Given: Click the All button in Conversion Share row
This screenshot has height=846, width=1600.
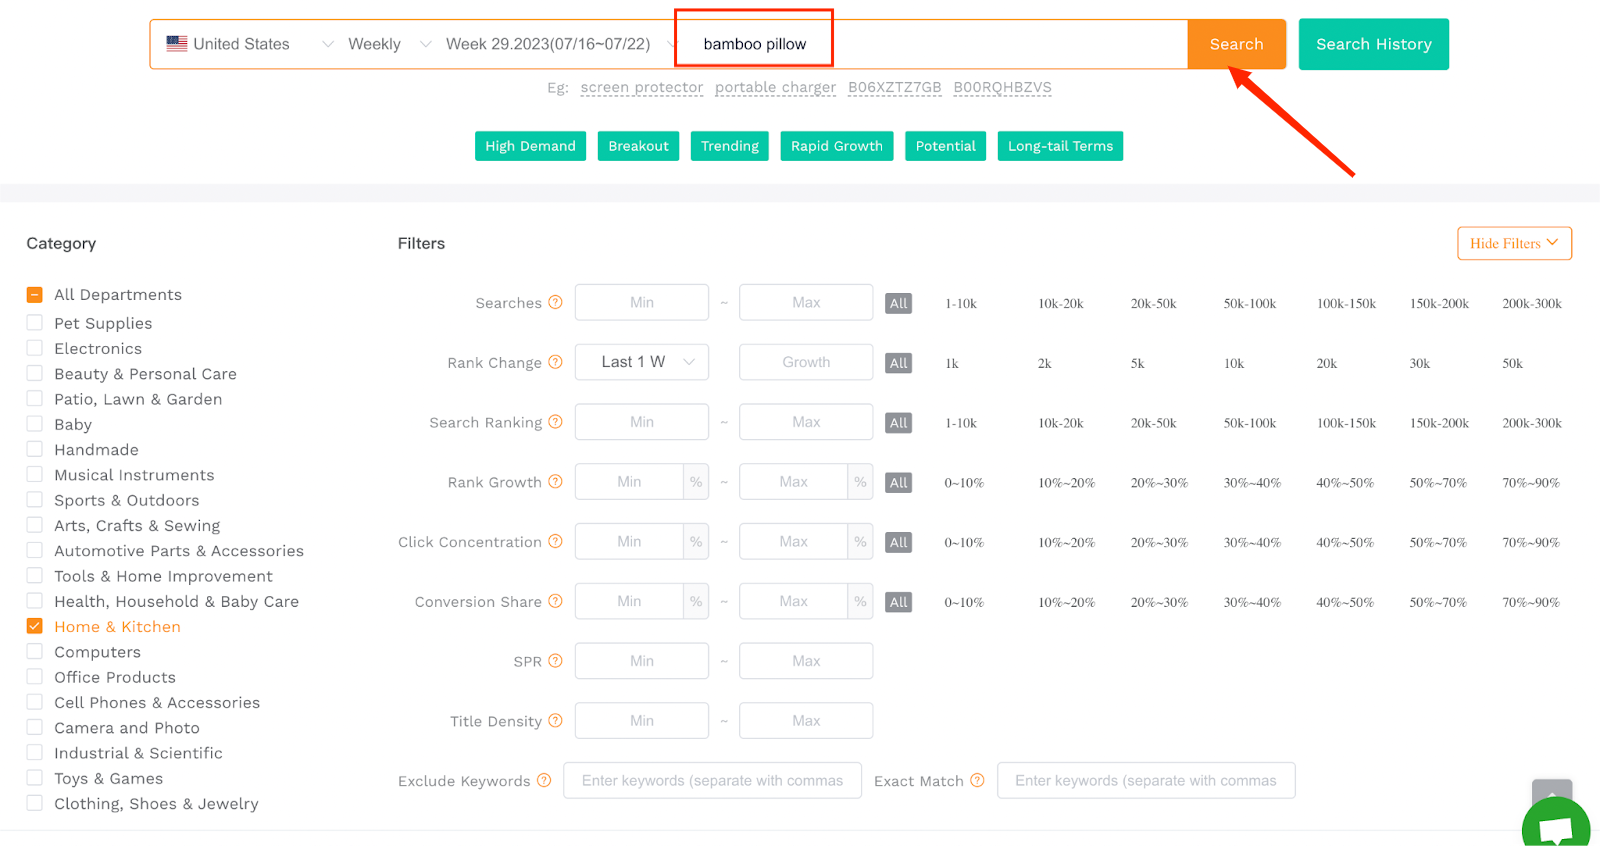Looking at the screenshot, I should point(899,602).
